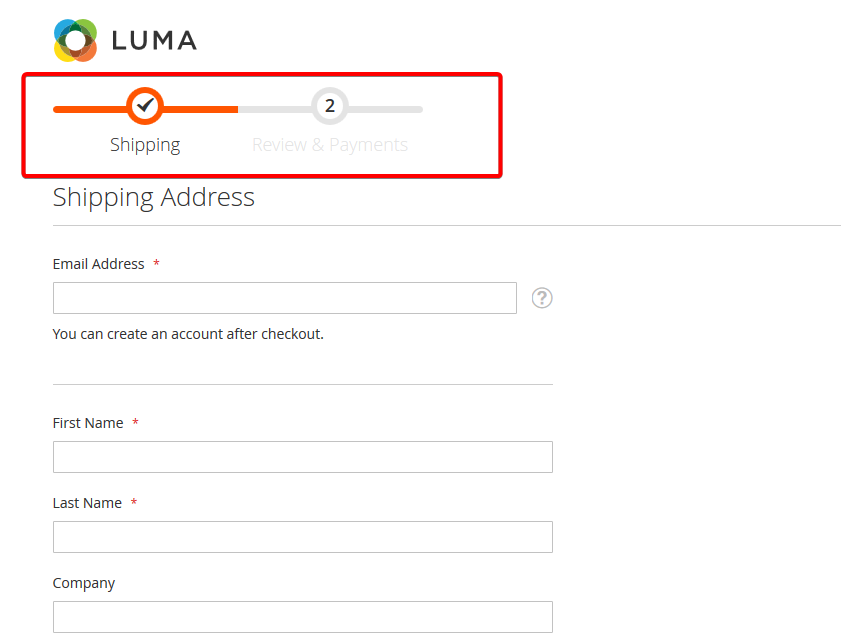This screenshot has height=642, width=841.
Task: Click the Shipping Address heading
Action: pos(154,197)
